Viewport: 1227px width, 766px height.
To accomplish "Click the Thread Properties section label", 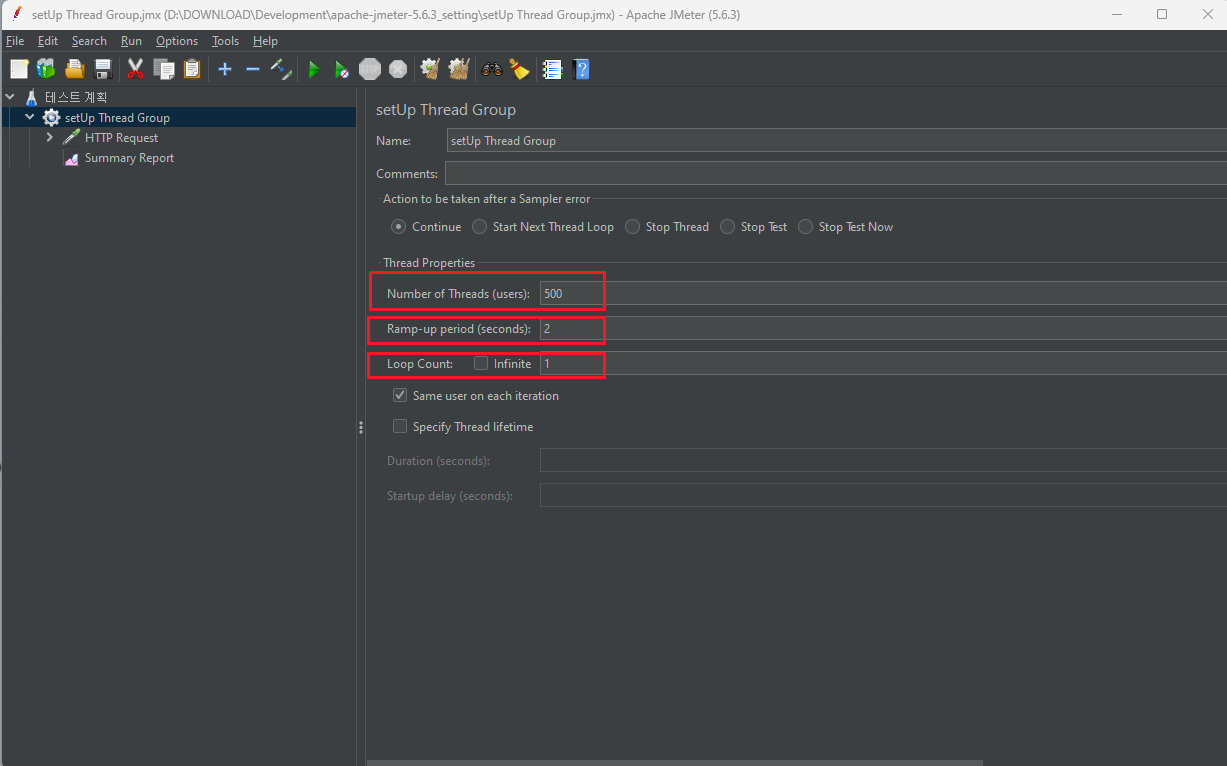I will coord(429,263).
